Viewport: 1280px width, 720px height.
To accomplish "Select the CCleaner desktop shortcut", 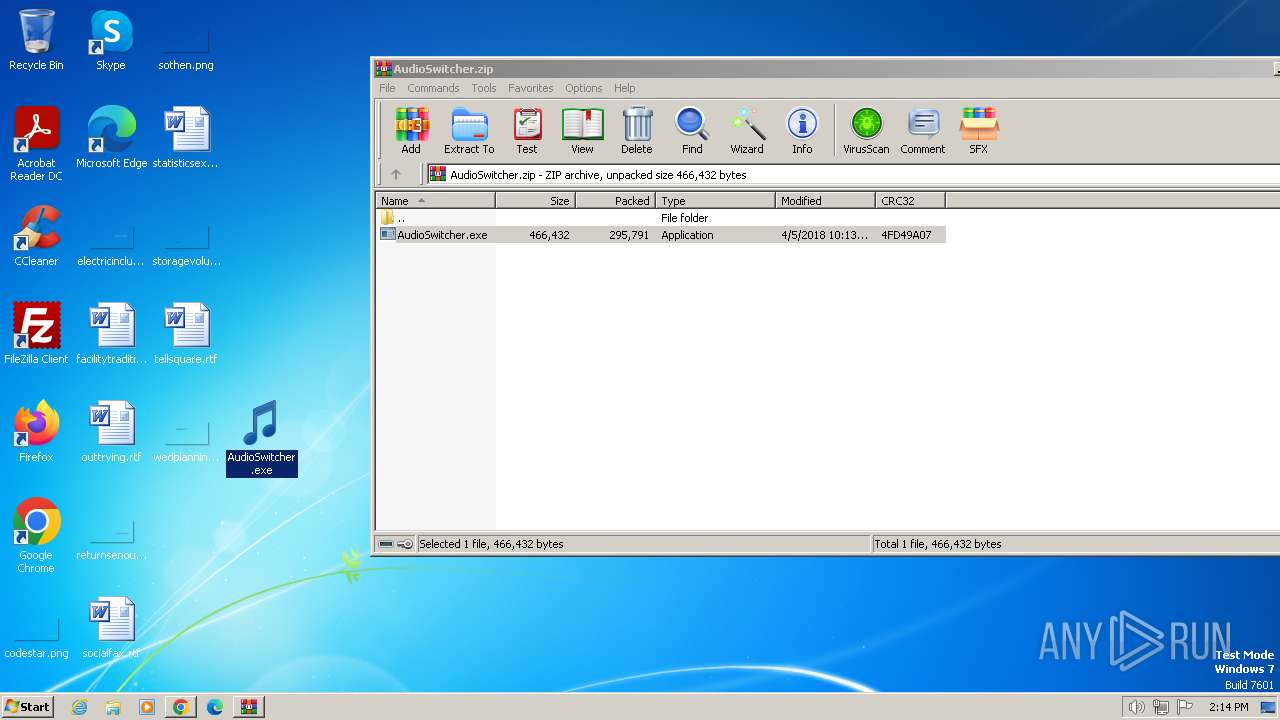I will 36,236.
